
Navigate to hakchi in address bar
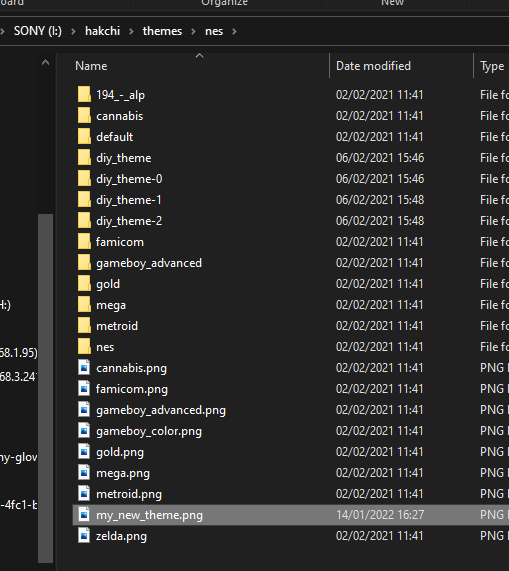pyautogui.click(x=102, y=31)
